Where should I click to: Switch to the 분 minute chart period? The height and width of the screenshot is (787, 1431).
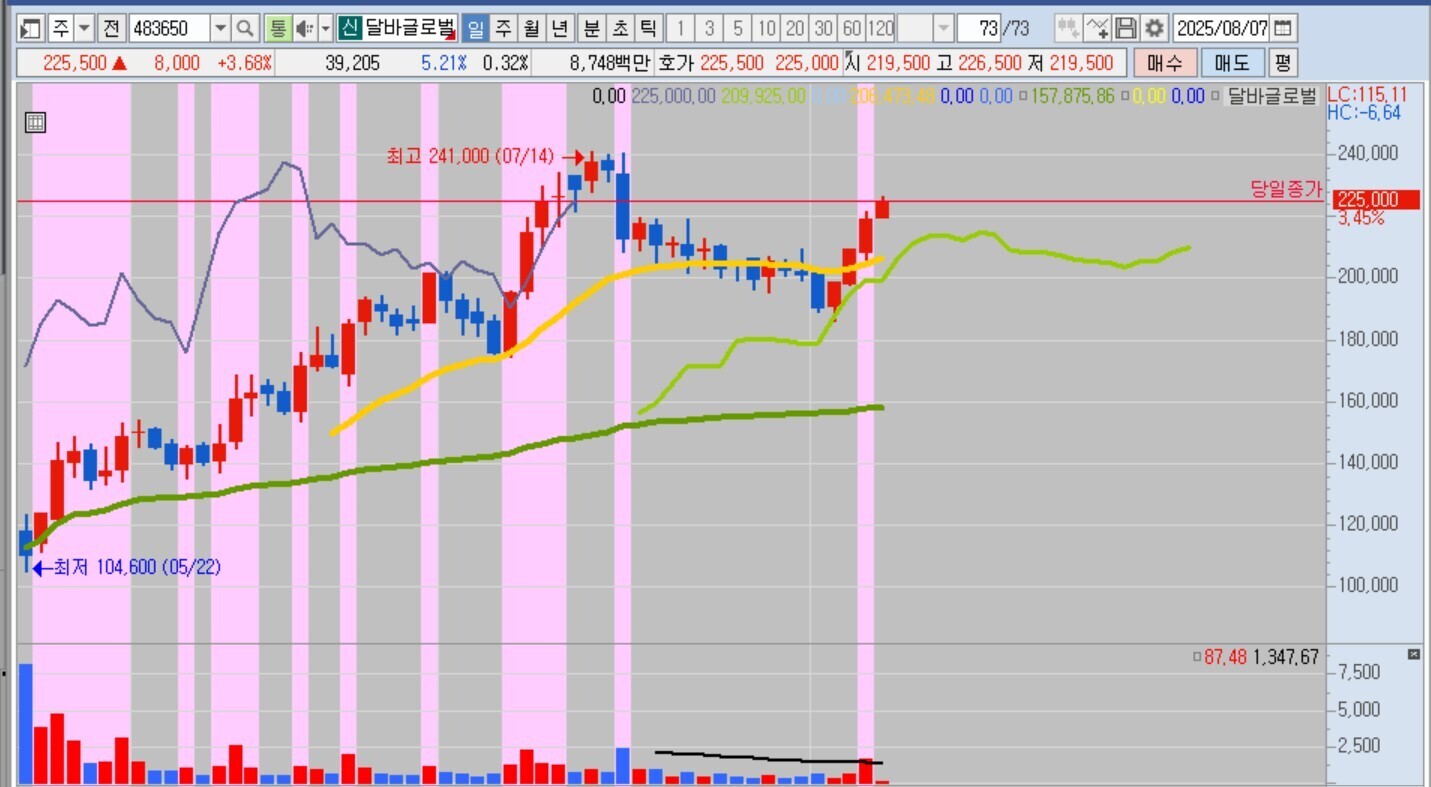tap(592, 27)
